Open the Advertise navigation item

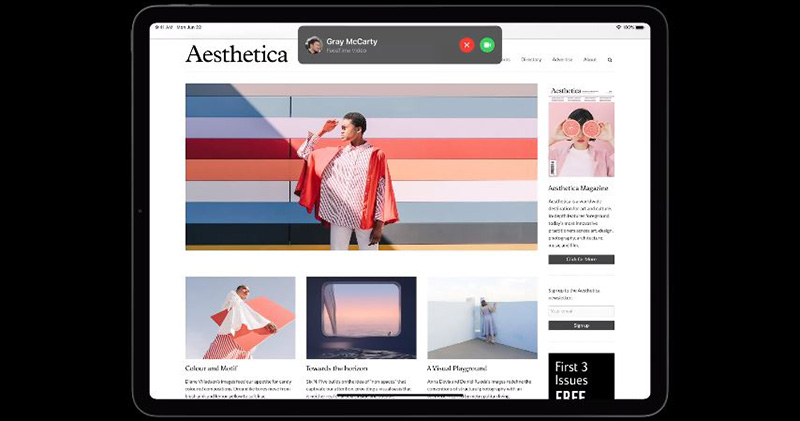tap(562, 60)
